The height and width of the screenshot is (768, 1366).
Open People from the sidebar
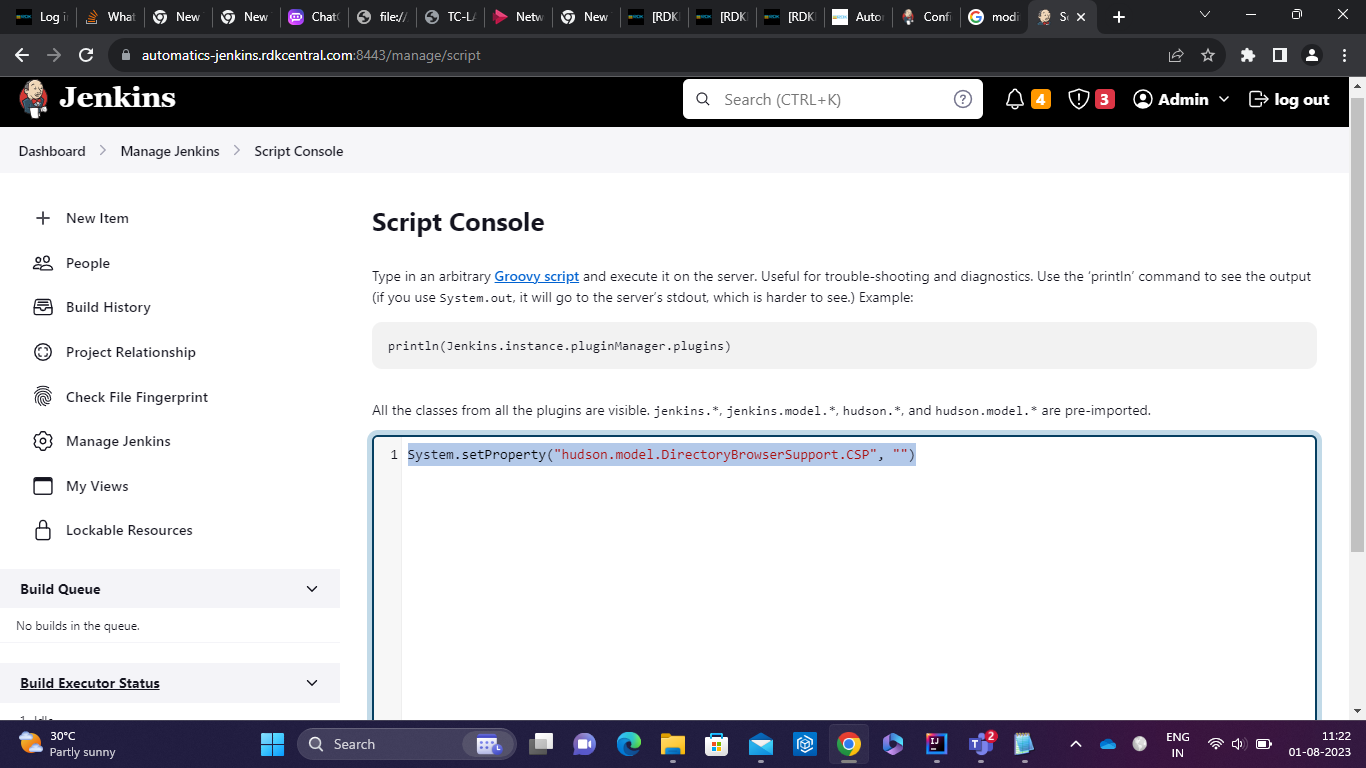point(87,263)
